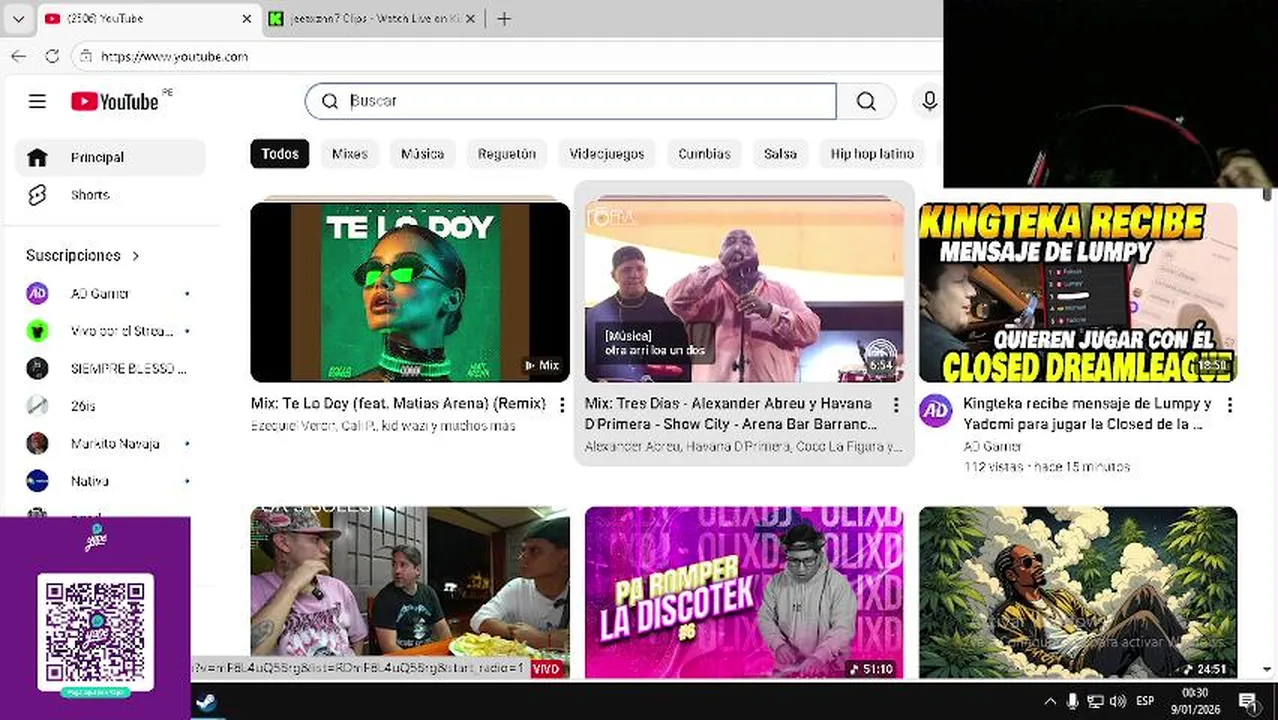This screenshot has width=1278, height=720.
Task: Open the Kingteka Closed Dreamleague thumbnail
Action: (x=1078, y=292)
